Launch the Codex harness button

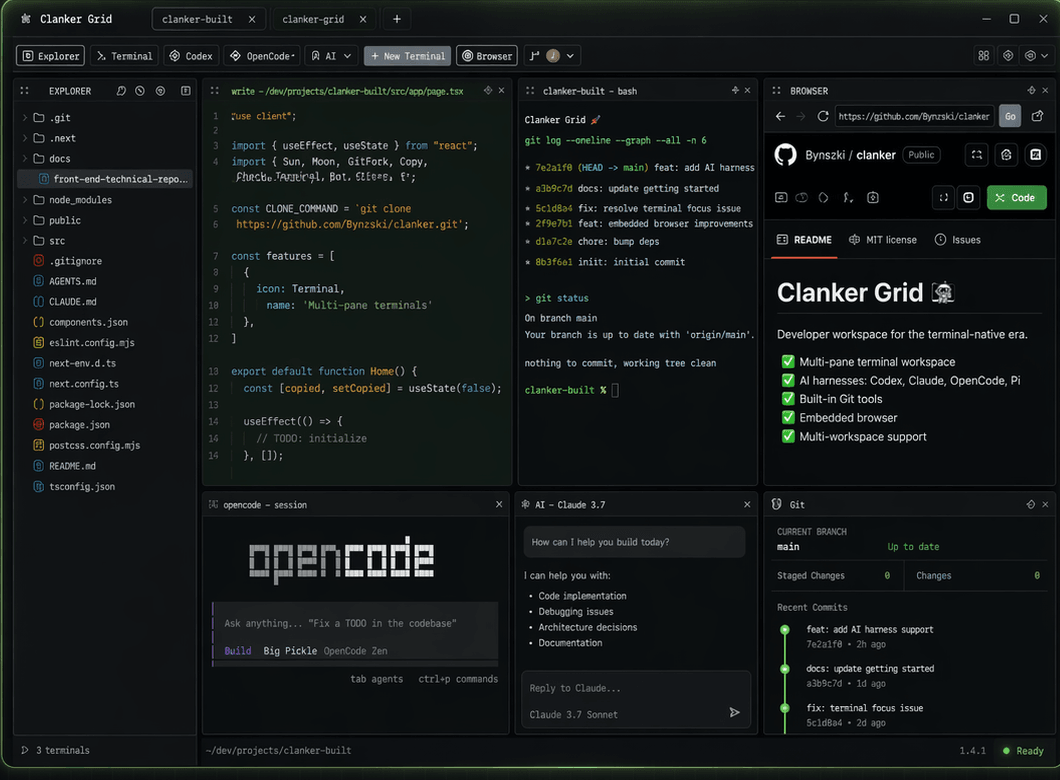(x=191, y=56)
